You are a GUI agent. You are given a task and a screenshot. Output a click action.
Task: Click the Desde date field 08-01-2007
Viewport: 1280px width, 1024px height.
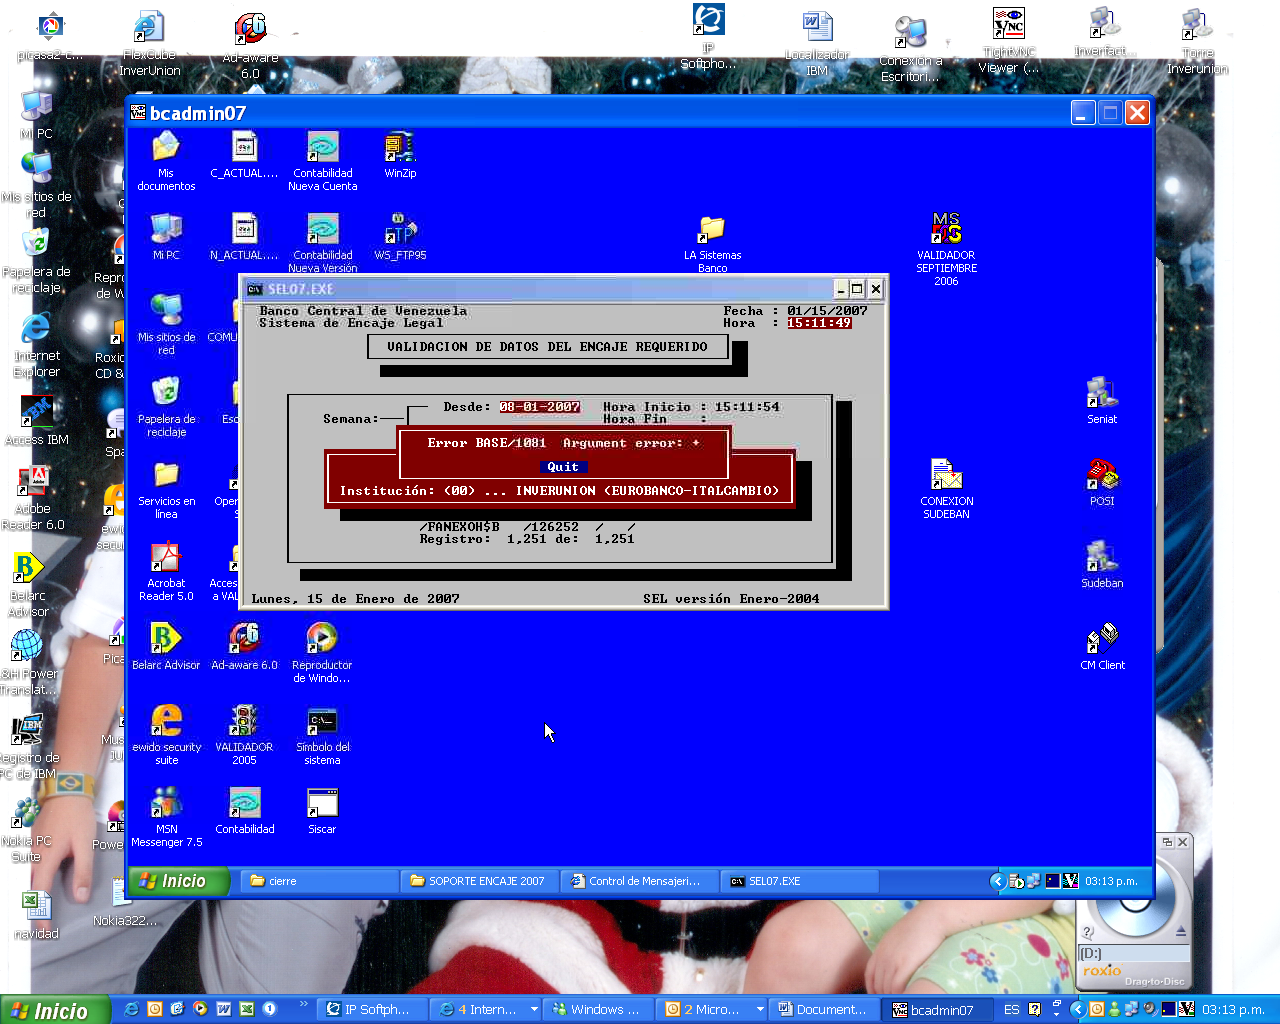[540, 407]
